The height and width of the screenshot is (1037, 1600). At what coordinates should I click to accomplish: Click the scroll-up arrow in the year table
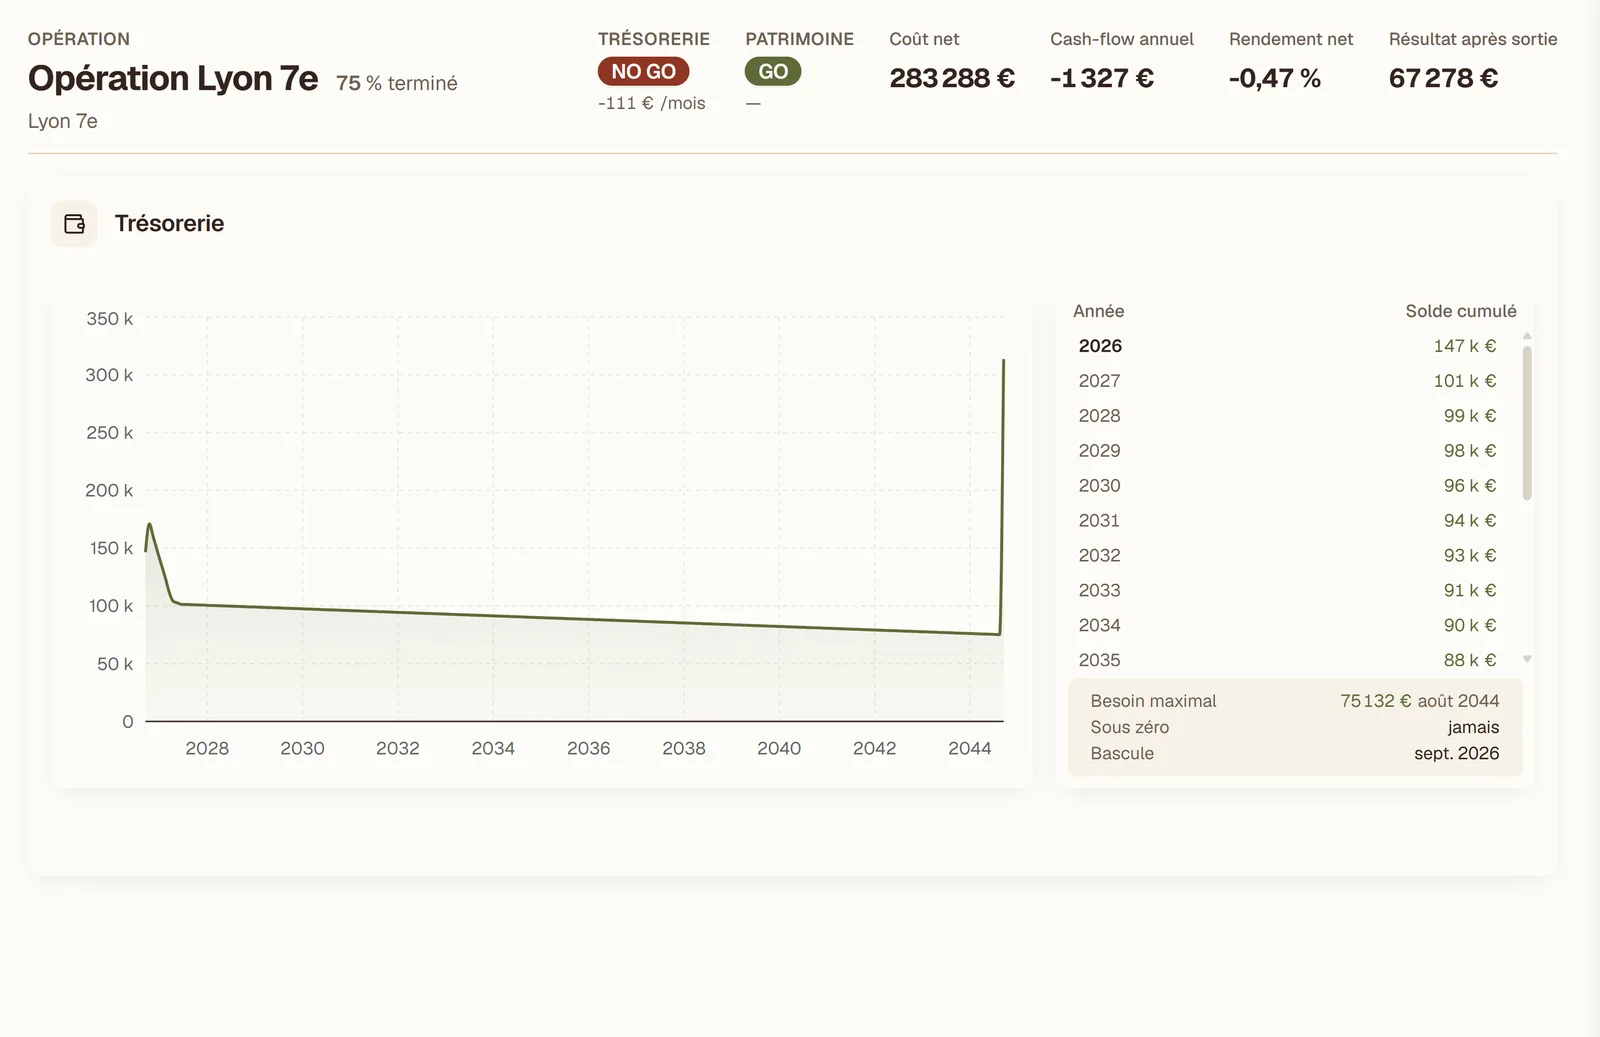[x=1527, y=336]
